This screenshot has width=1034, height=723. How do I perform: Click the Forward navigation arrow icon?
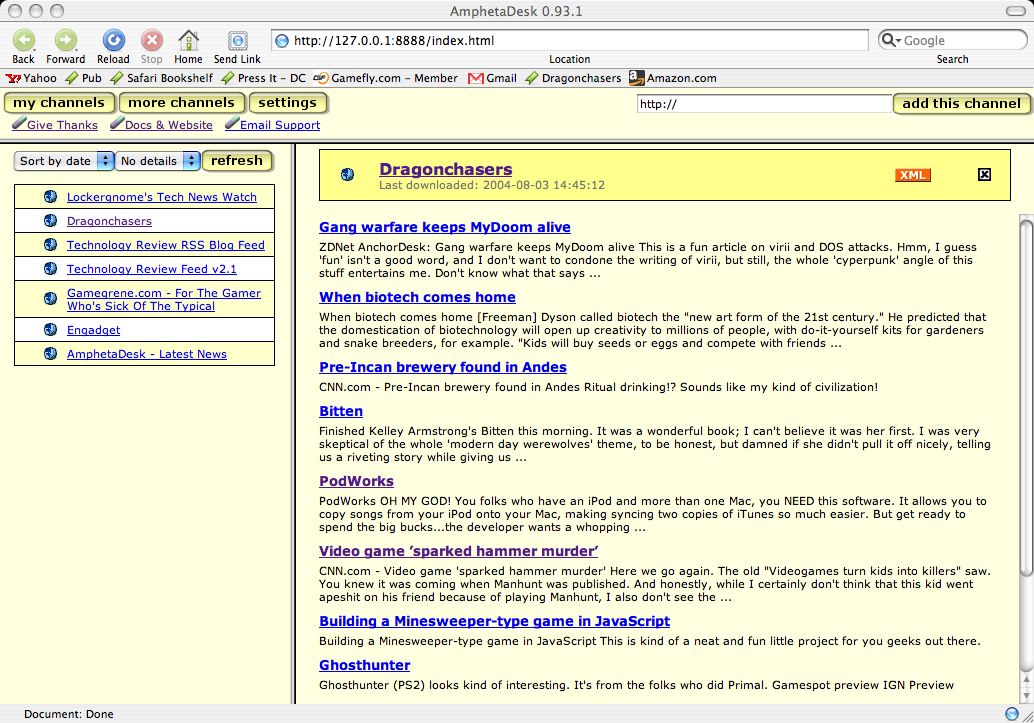pyautogui.click(x=66, y=40)
